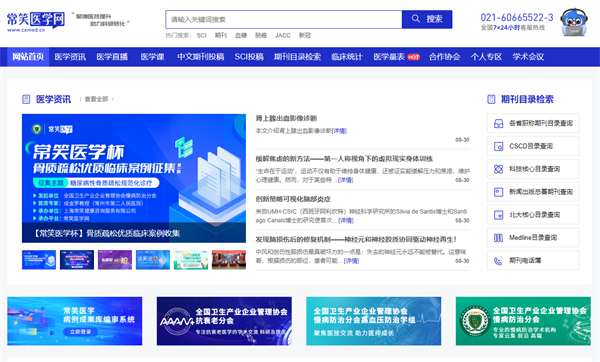The height and width of the screenshot is (362, 600).
Task: Select the second carousel thumbnail
Action: pyautogui.click(x=77, y=260)
